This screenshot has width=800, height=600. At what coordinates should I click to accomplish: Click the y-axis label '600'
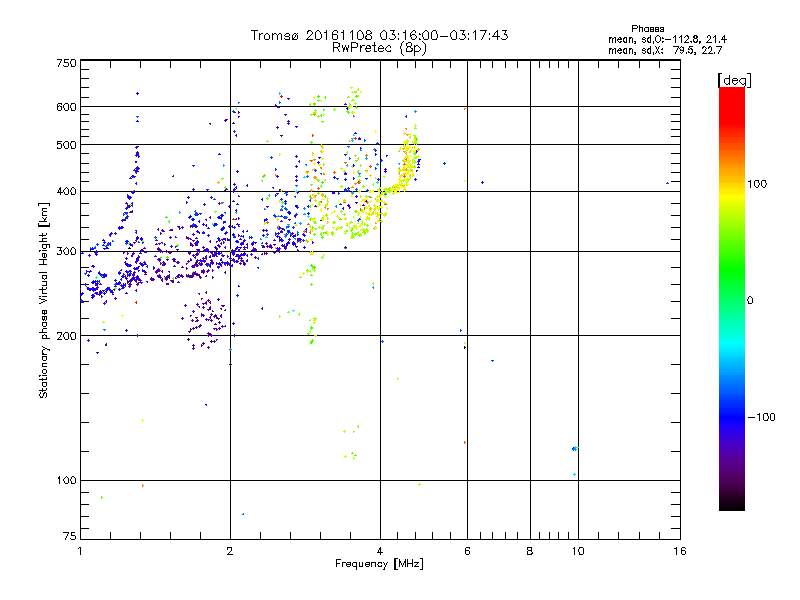coord(66,107)
